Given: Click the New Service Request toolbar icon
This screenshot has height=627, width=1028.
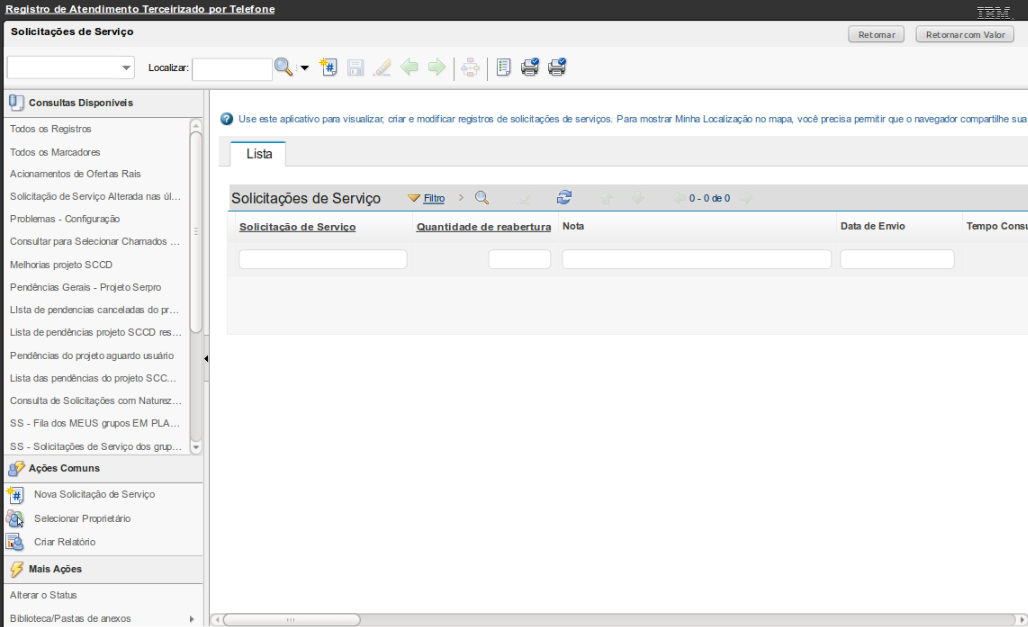Looking at the screenshot, I should coord(328,68).
